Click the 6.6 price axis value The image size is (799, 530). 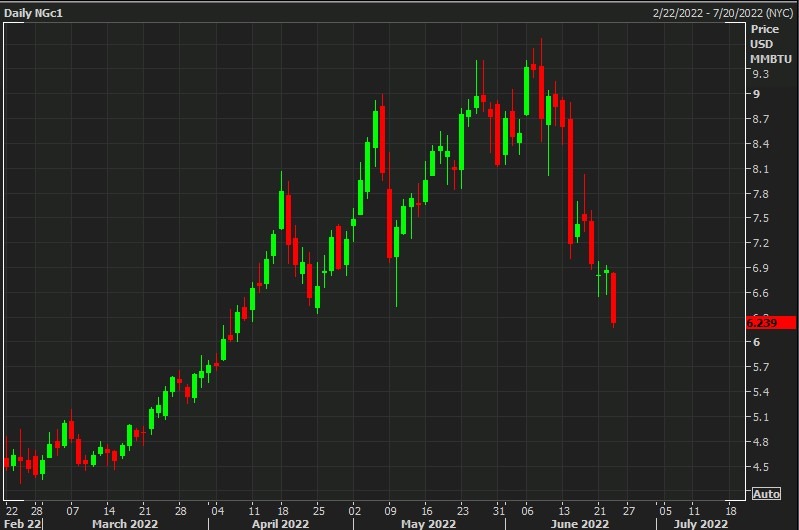[760, 293]
